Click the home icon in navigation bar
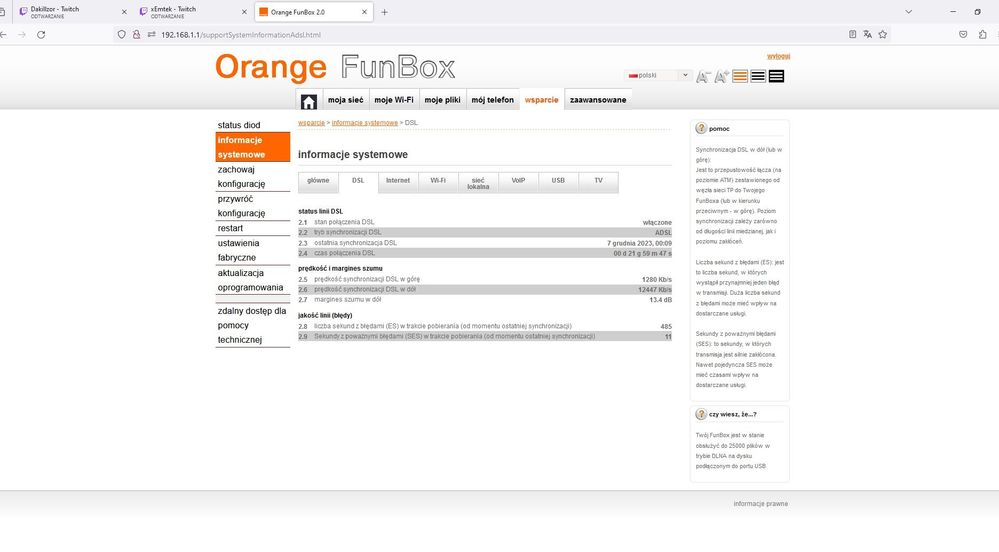 (309, 100)
